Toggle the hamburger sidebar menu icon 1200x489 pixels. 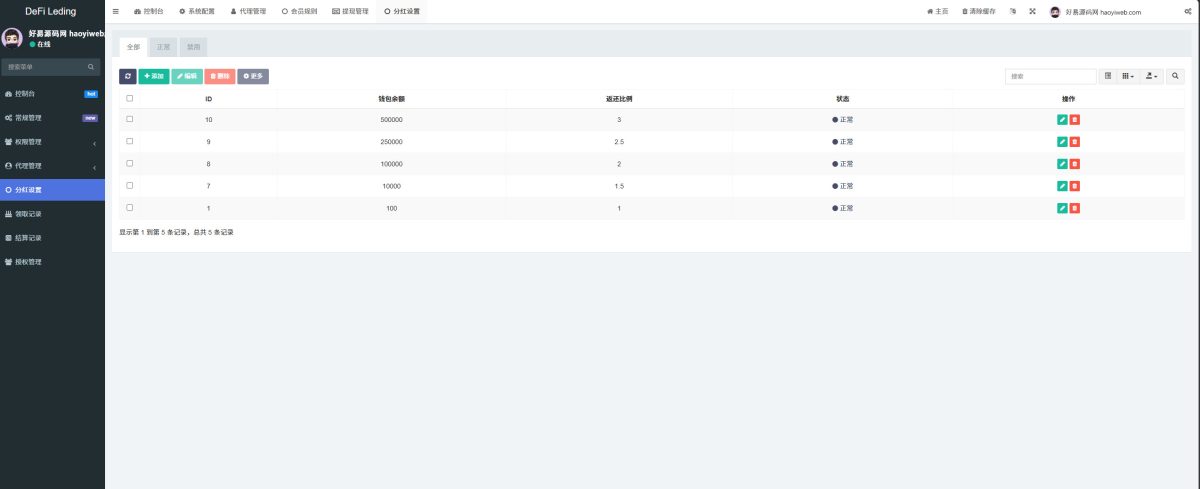tap(116, 11)
